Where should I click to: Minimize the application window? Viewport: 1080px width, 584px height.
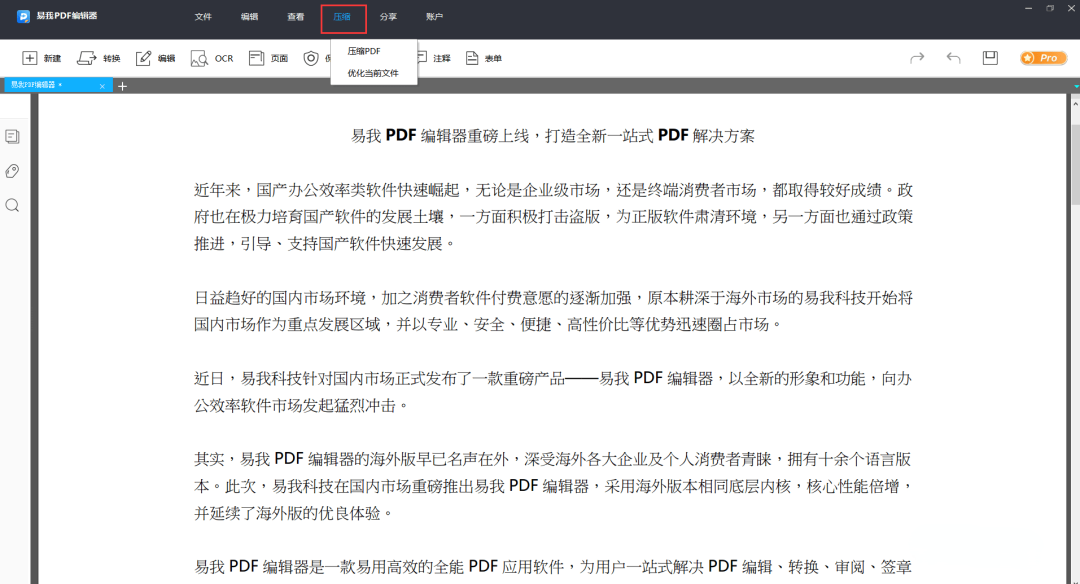[x=1028, y=8]
